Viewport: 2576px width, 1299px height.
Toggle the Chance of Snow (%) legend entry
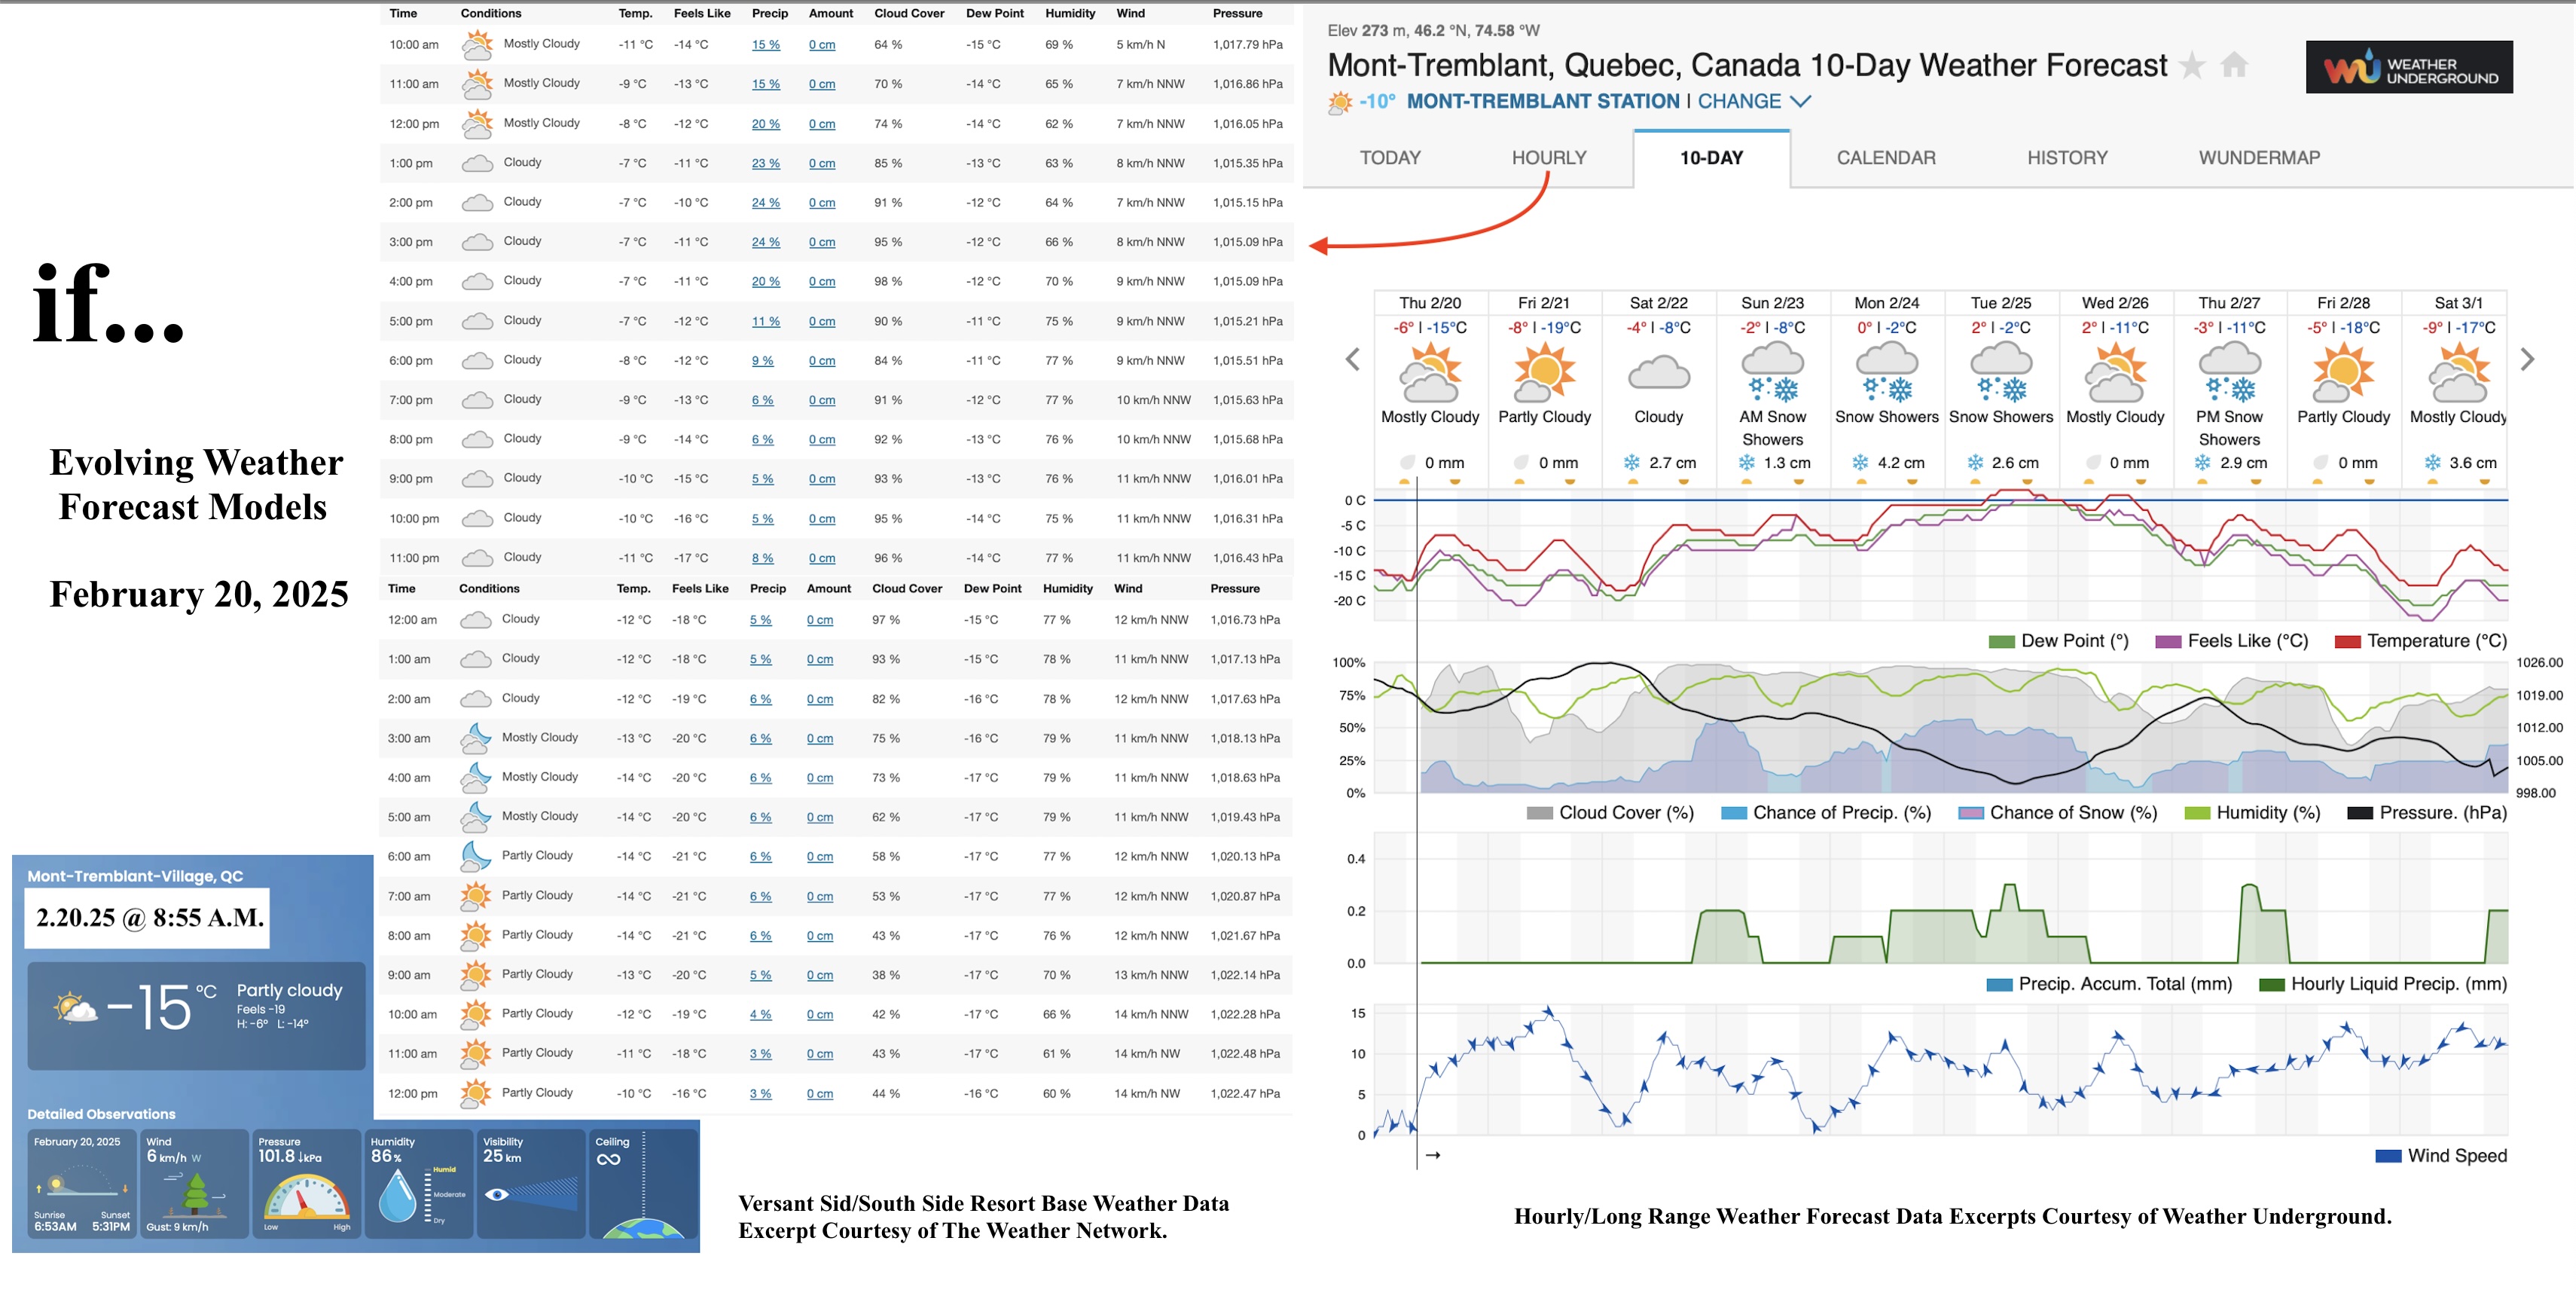2058,813
